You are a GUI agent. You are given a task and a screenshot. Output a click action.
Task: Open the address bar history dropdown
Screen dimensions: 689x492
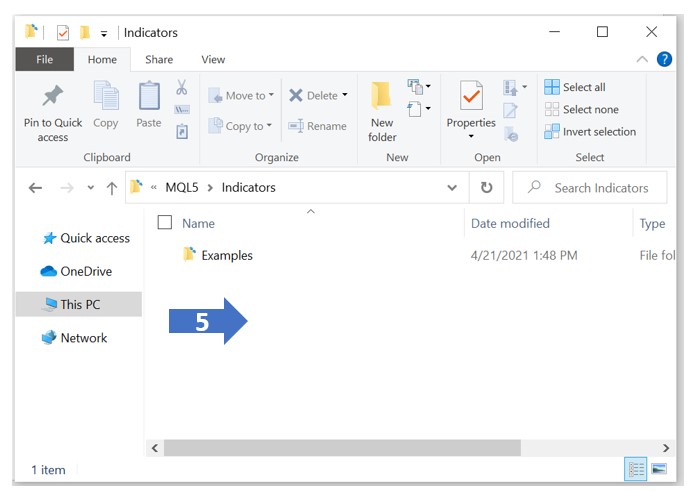tap(453, 188)
